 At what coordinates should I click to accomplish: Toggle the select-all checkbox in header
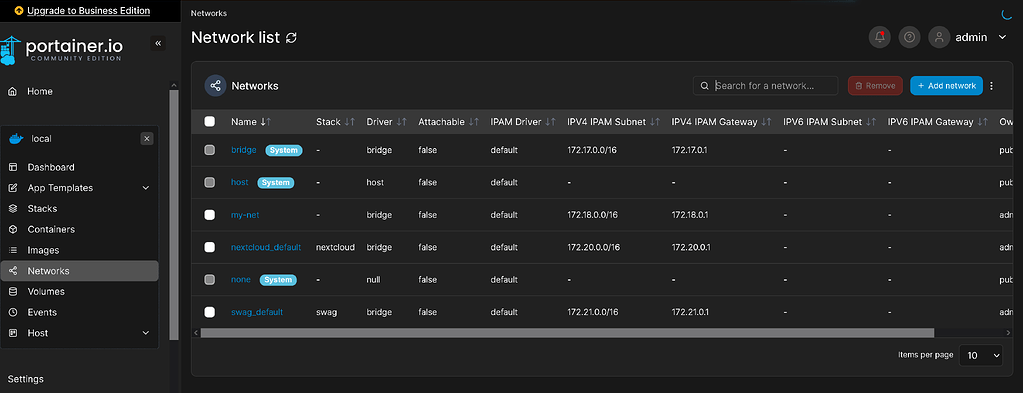(209, 121)
